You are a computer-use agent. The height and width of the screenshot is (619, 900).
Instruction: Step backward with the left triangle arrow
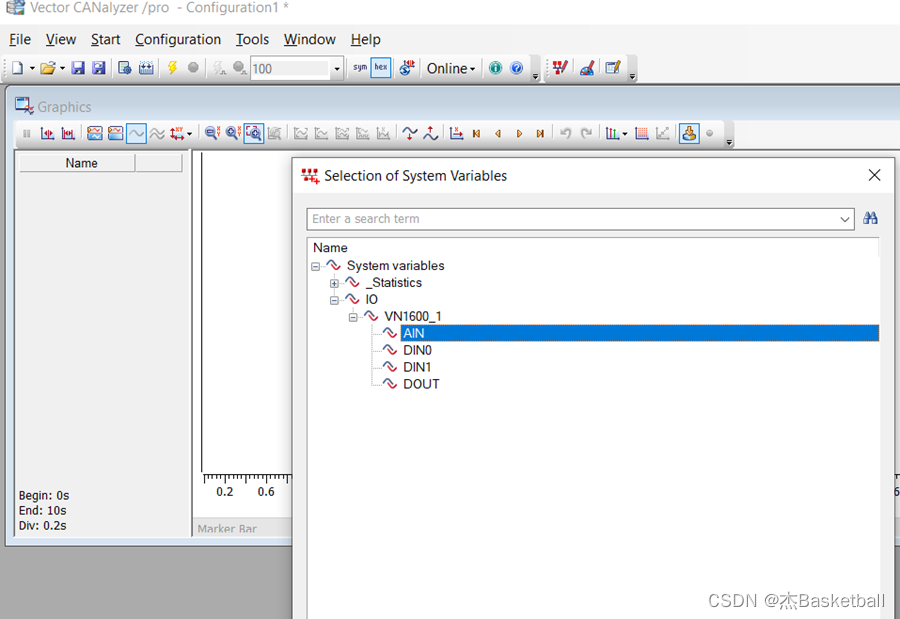point(498,133)
